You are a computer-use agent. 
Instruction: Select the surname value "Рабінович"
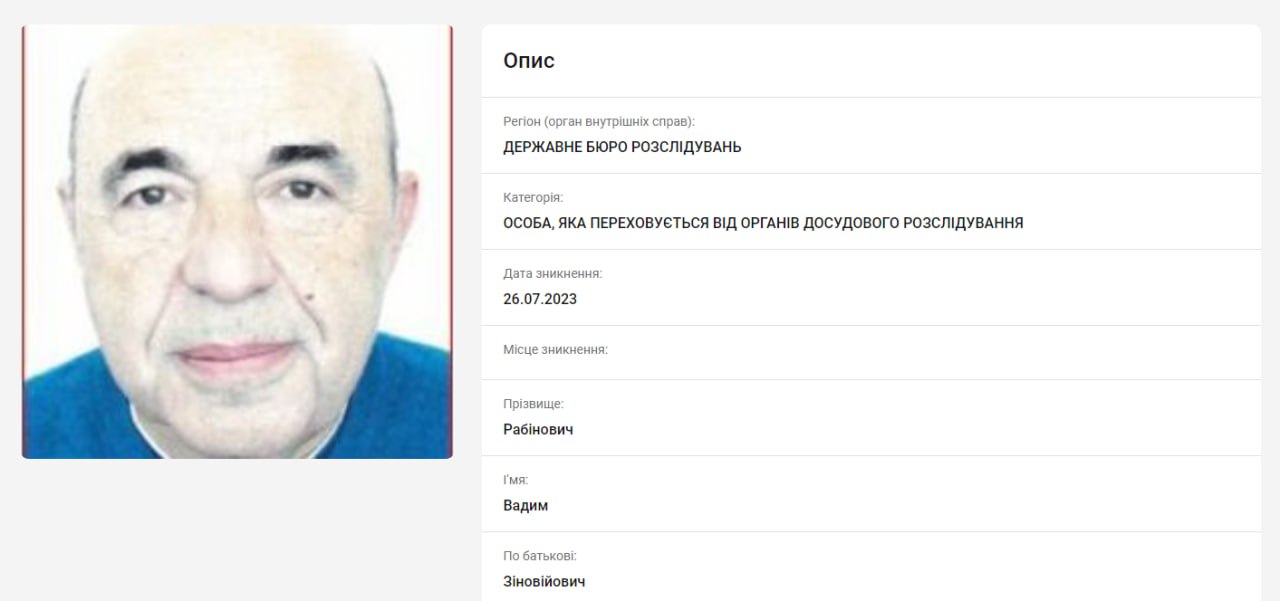click(538, 429)
